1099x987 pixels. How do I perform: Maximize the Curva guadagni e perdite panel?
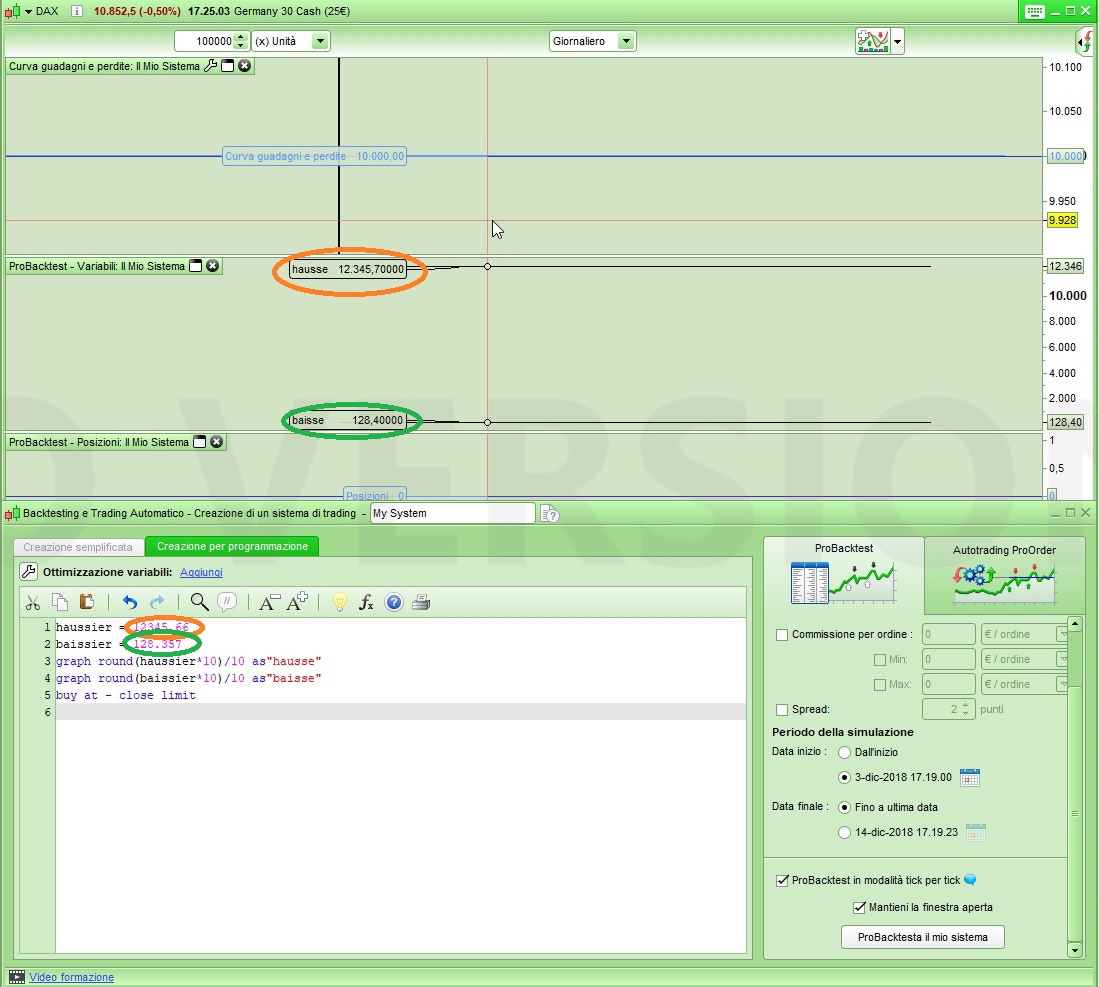pos(228,66)
